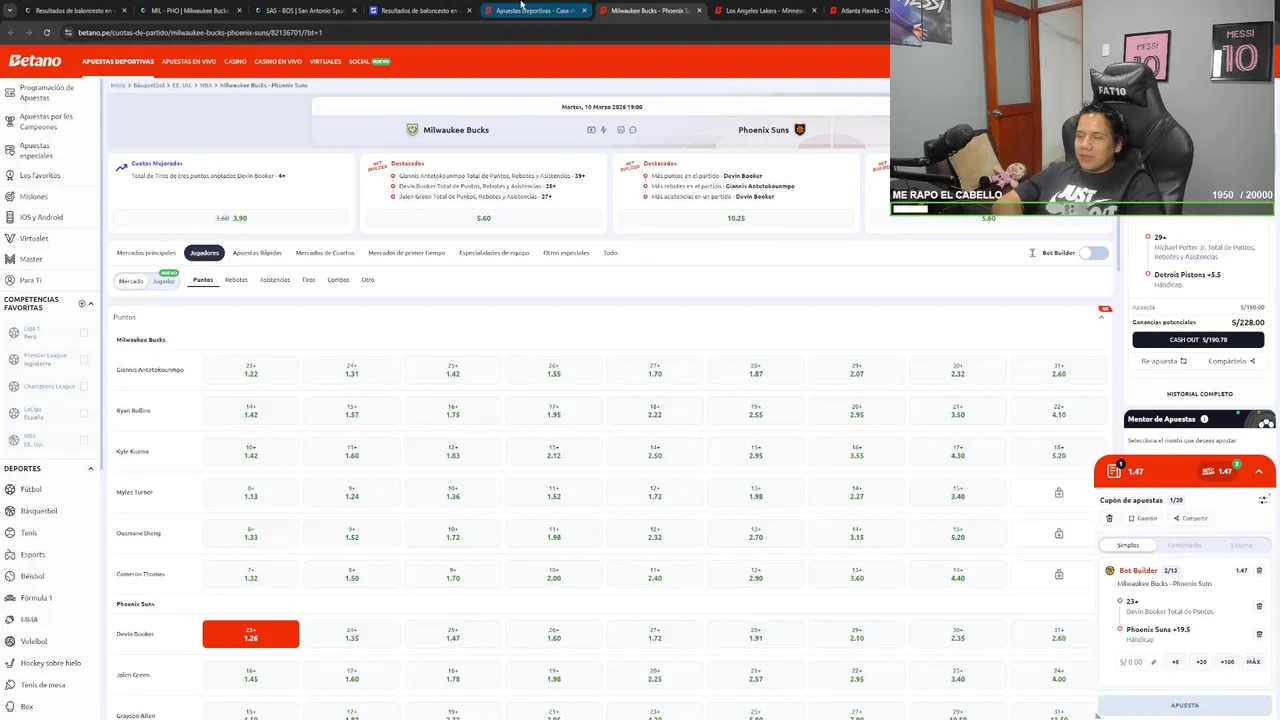The image size is (1280, 720).
Task: Select the Fórmula 1 car icon
Action: coord(10,598)
